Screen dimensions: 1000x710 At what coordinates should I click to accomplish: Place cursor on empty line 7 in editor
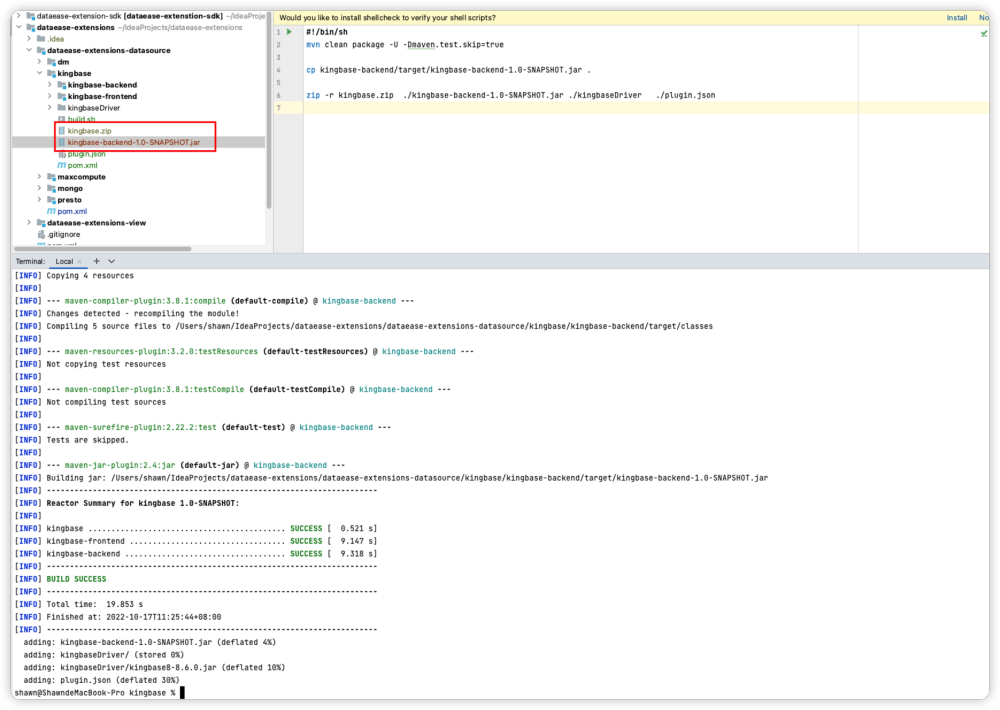point(644,108)
